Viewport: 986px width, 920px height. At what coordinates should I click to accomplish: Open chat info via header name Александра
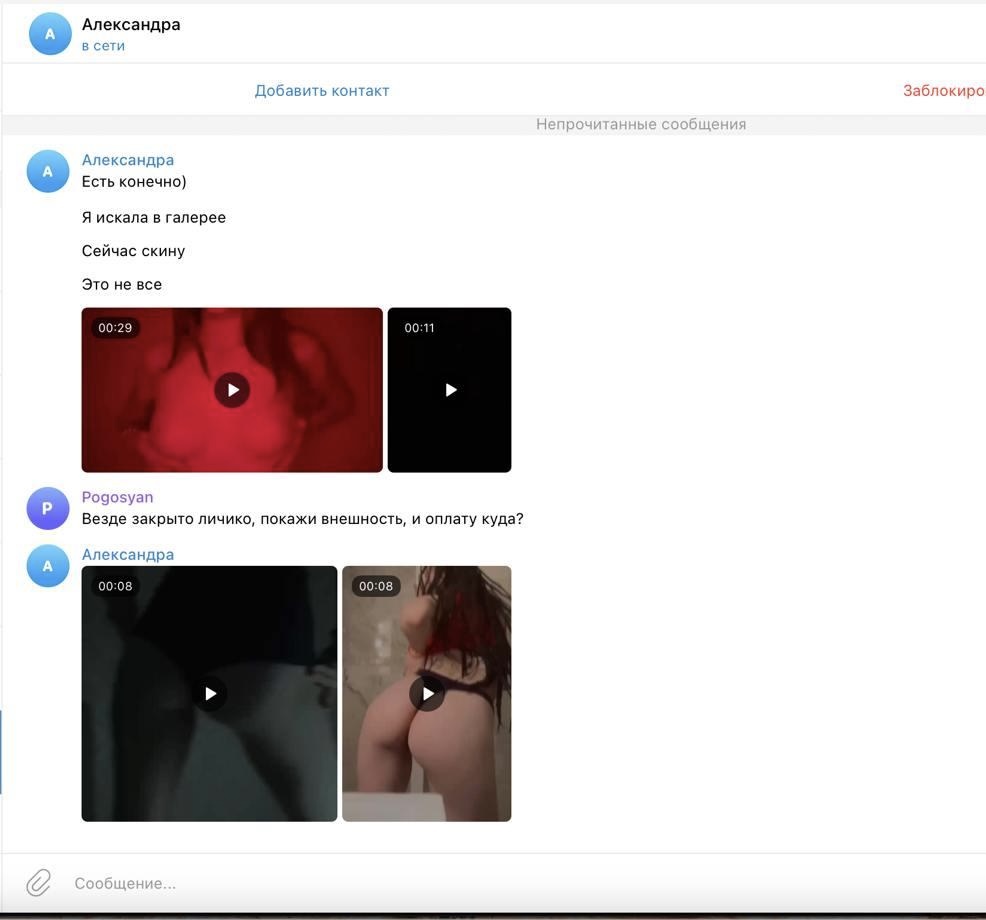coord(131,25)
